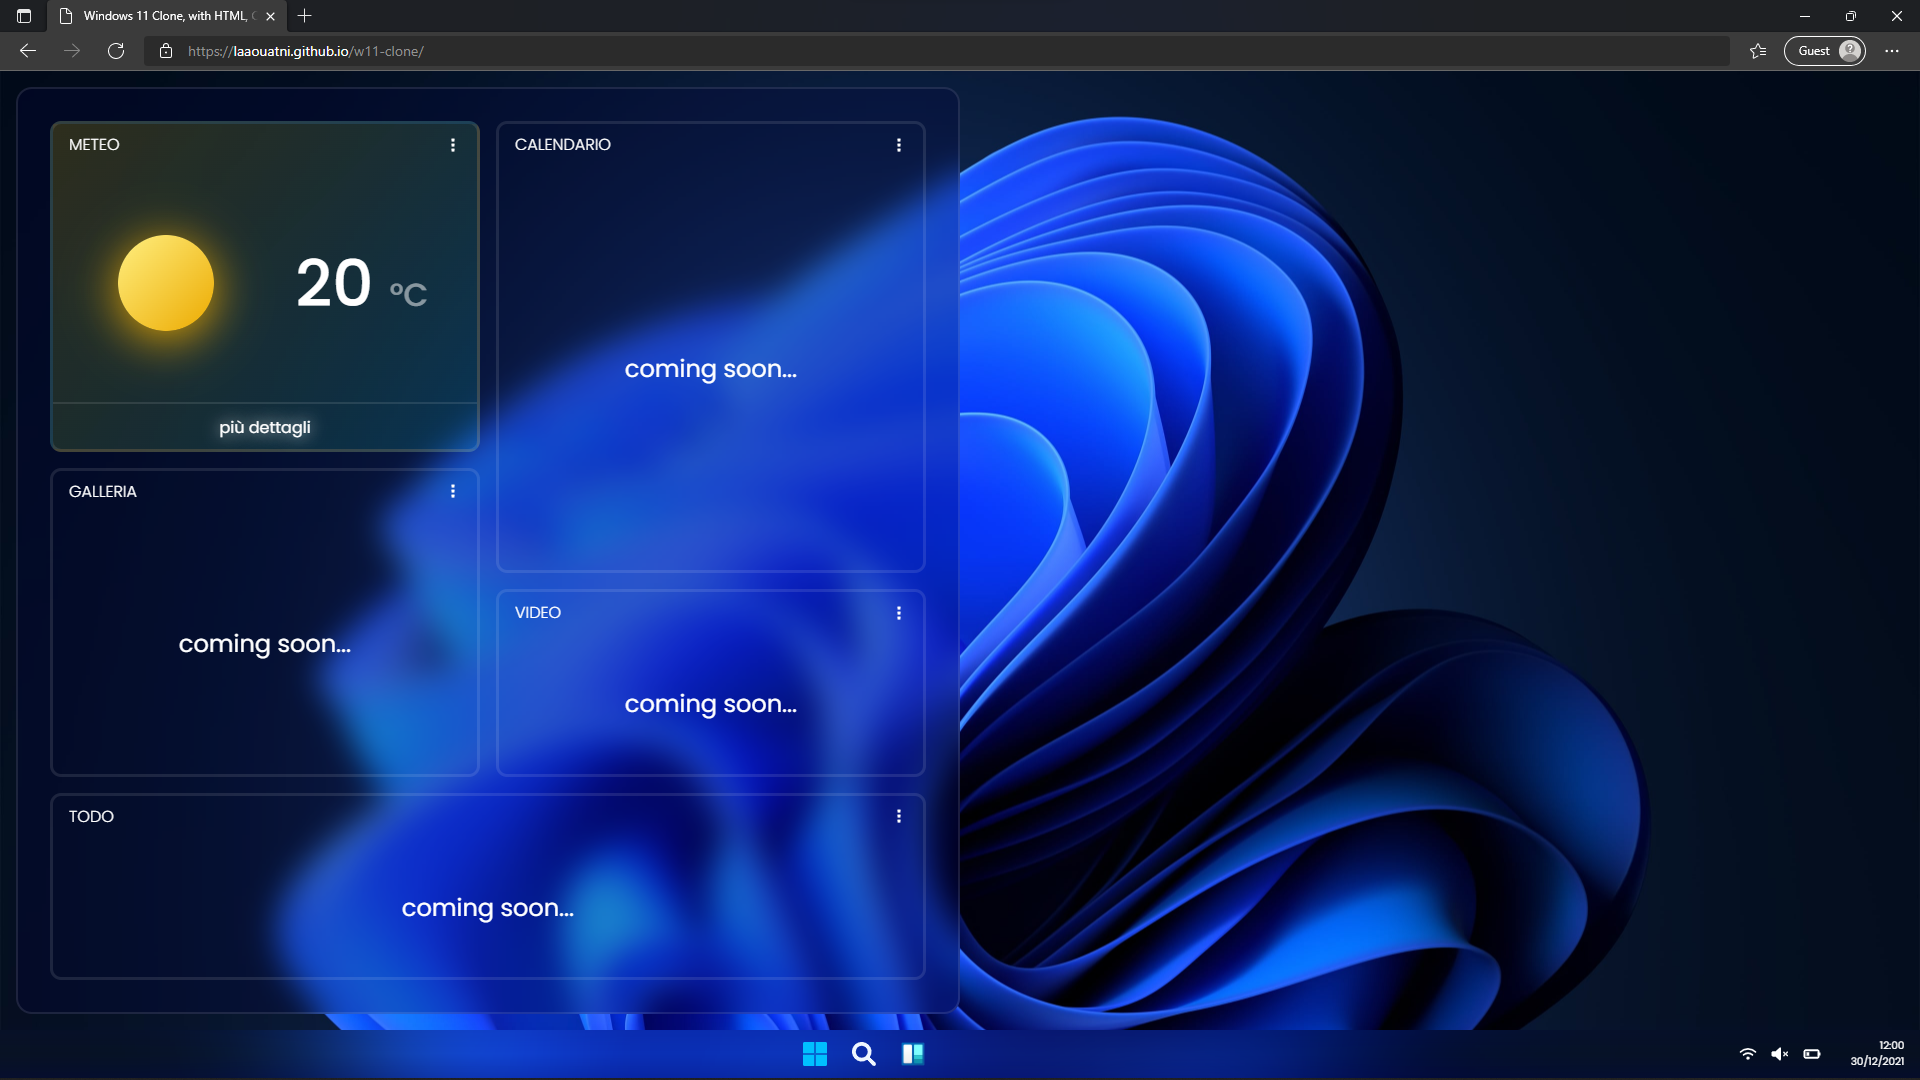Click the site security padlock in address bar
The image size is (1920, 1080).
click(x=166, y=51)
